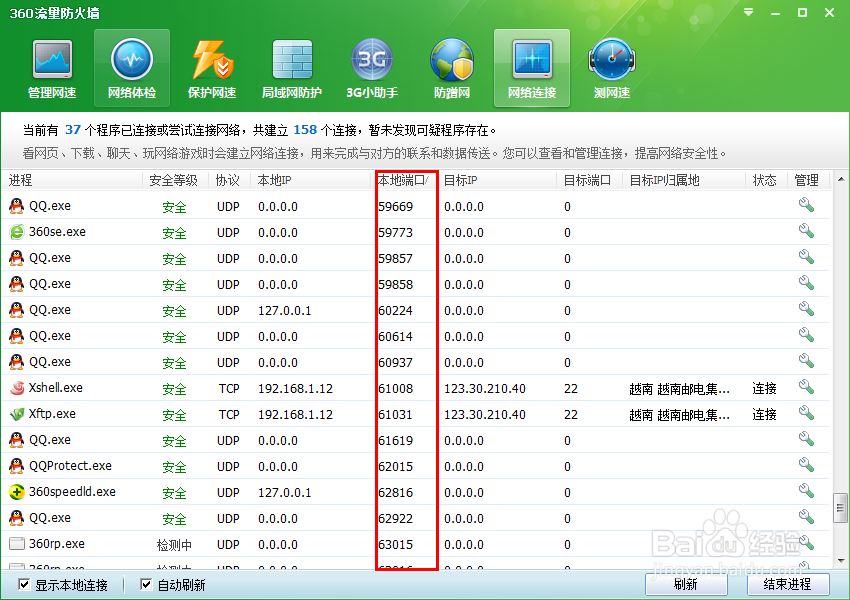Click target IP 123.30.210.40 in Xftp.exe row
The height and width of the screenshot is (600, 850).
pyautogui.click(x=485, y=415)
